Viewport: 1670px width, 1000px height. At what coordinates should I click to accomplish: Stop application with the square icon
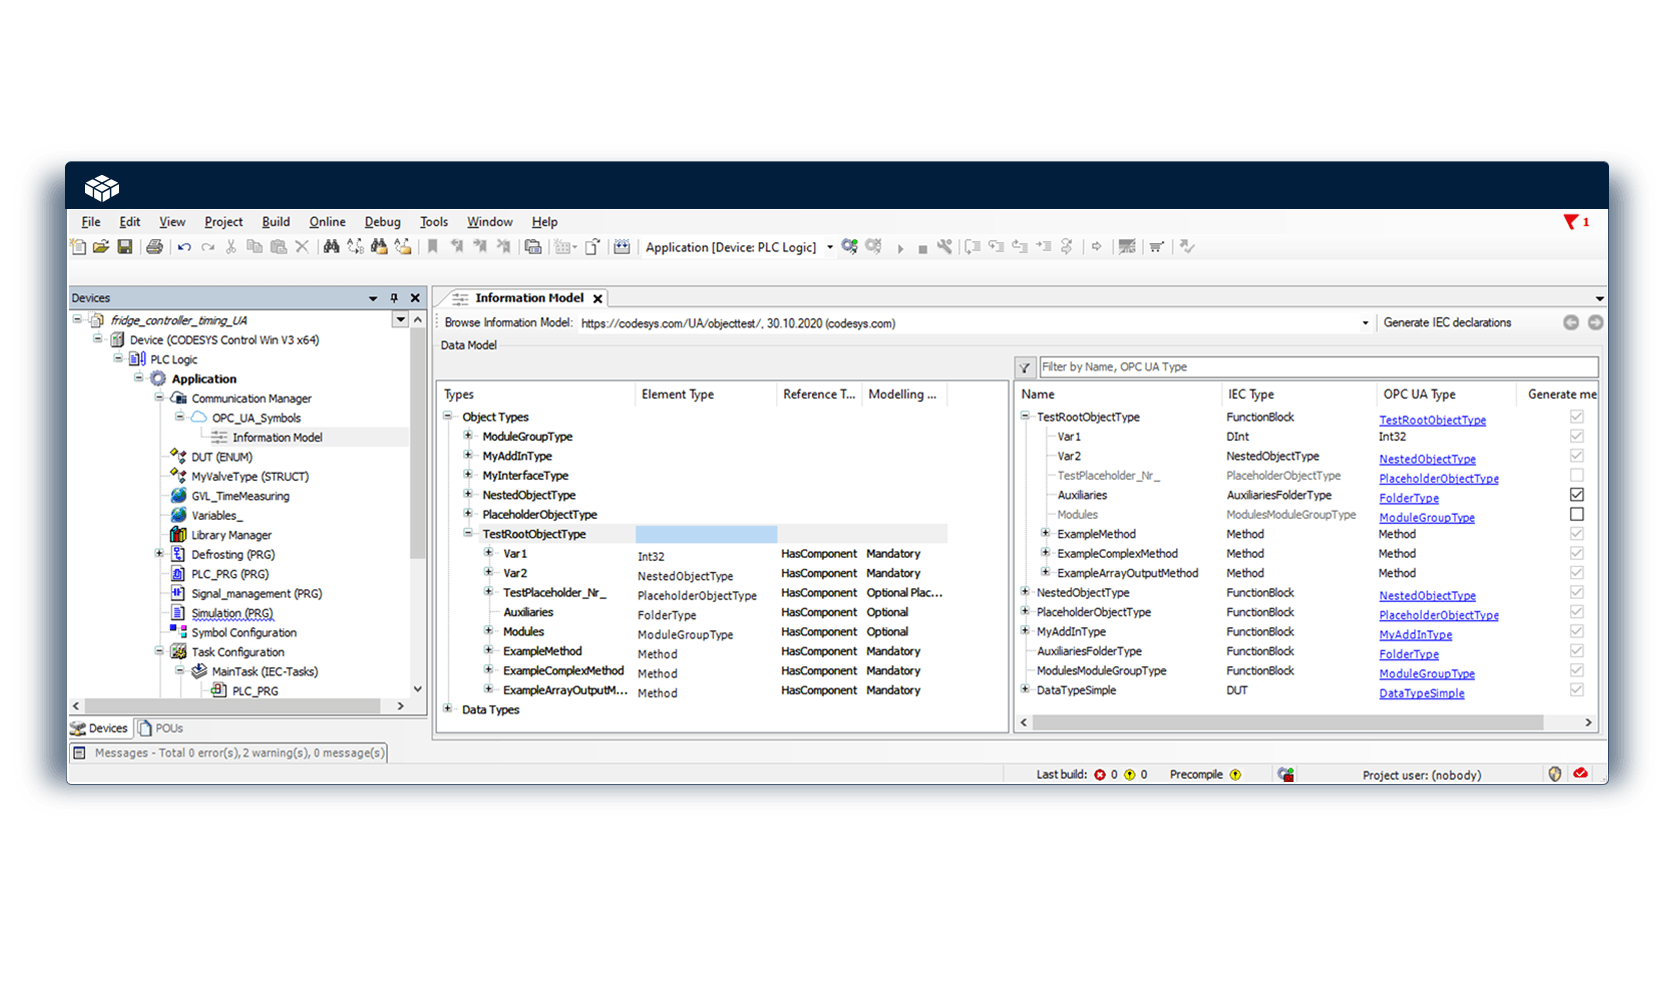(x=922, y=248)
